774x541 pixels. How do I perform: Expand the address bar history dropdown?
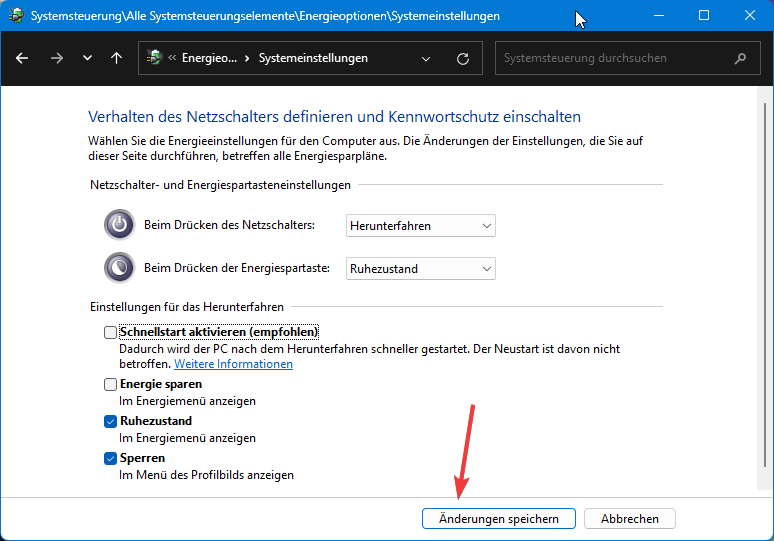[x=426, y=59]
